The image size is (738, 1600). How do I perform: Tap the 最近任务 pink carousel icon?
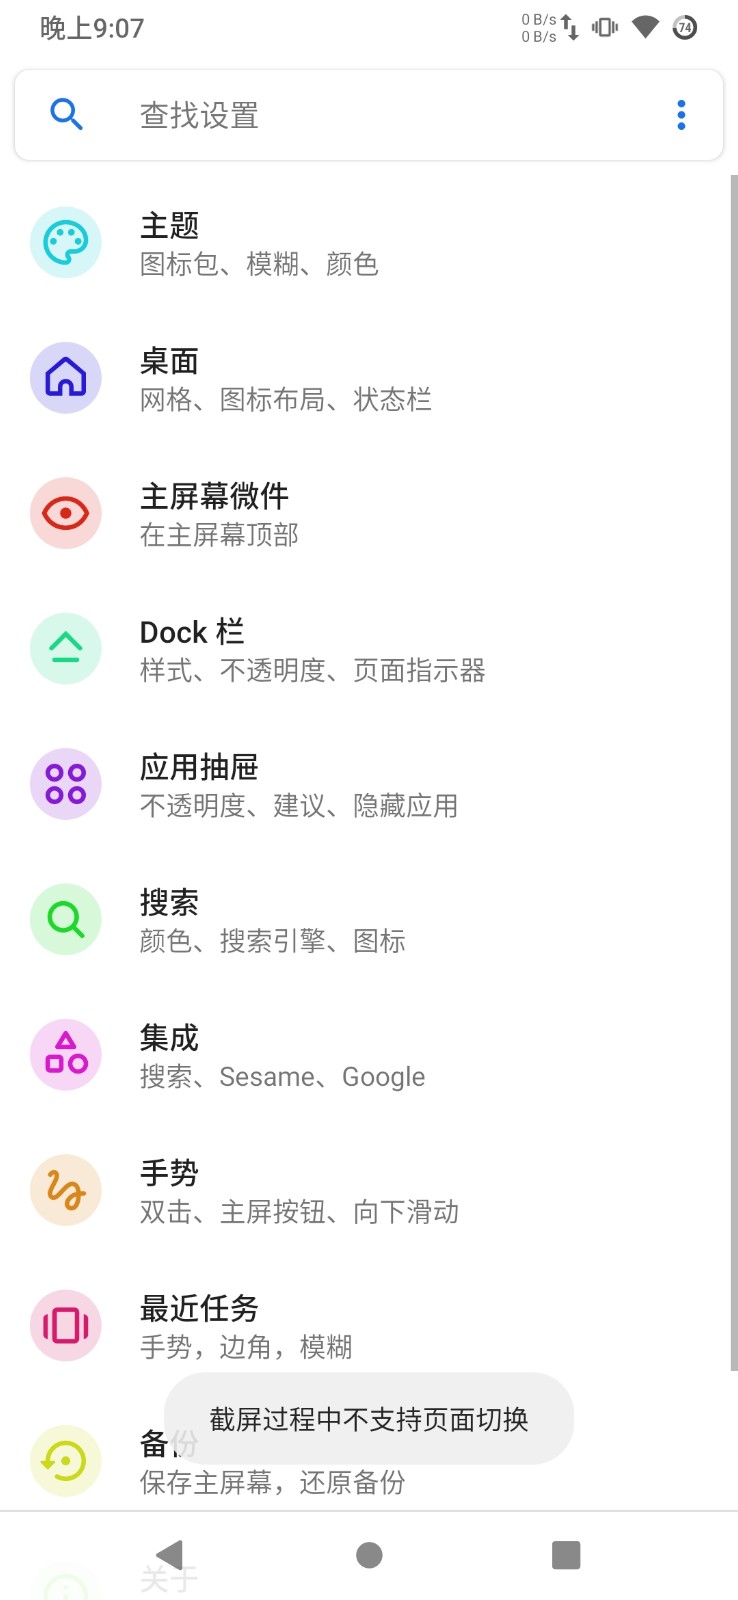(66, 1325)
